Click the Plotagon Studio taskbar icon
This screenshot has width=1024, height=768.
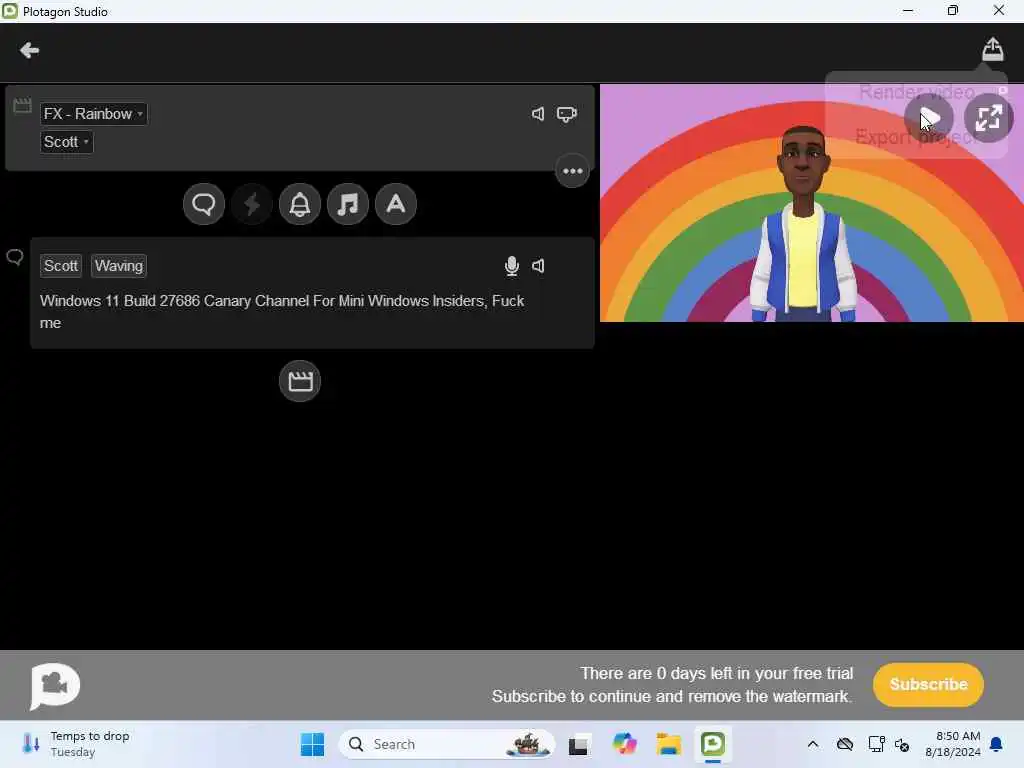(x=712, y=744)
